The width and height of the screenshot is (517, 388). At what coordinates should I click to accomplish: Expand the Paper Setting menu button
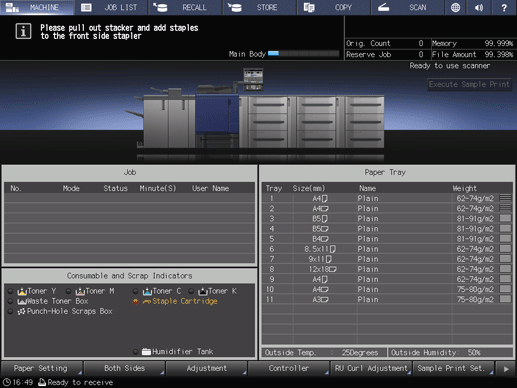41,368
